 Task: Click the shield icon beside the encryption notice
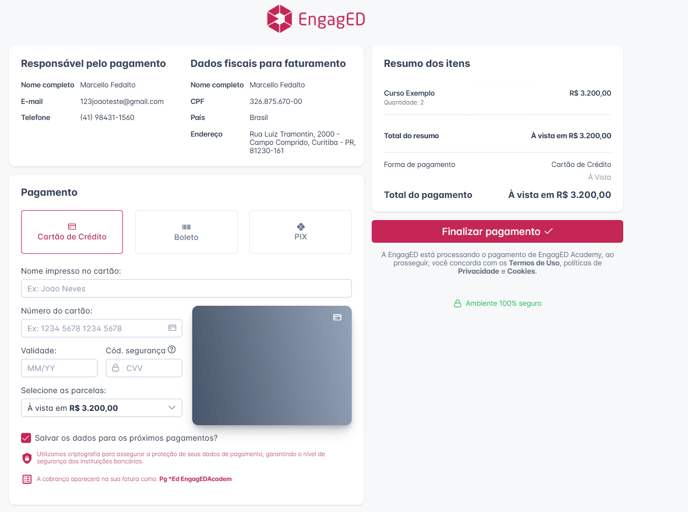pyautogui.click(x=27, y=458)
